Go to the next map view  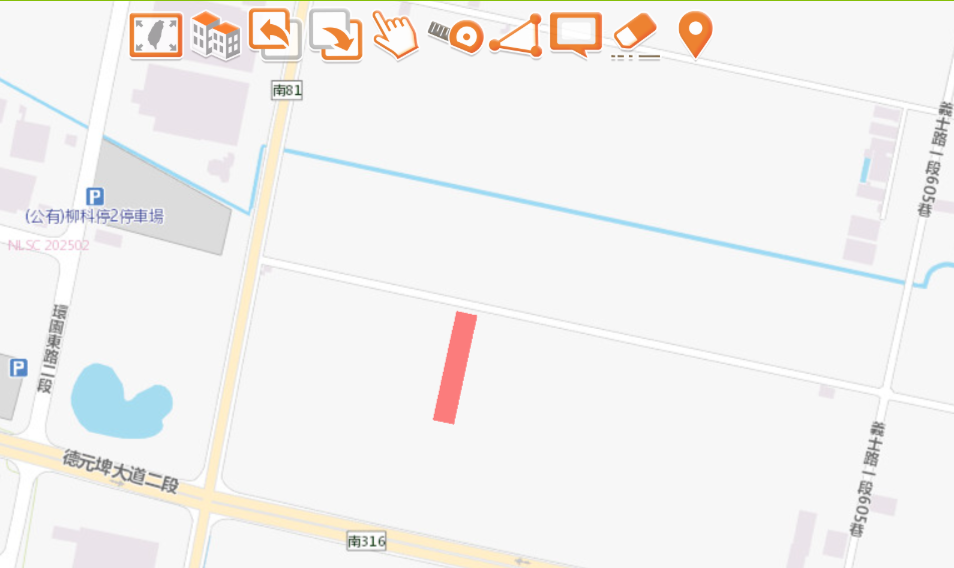coord(336,35)
